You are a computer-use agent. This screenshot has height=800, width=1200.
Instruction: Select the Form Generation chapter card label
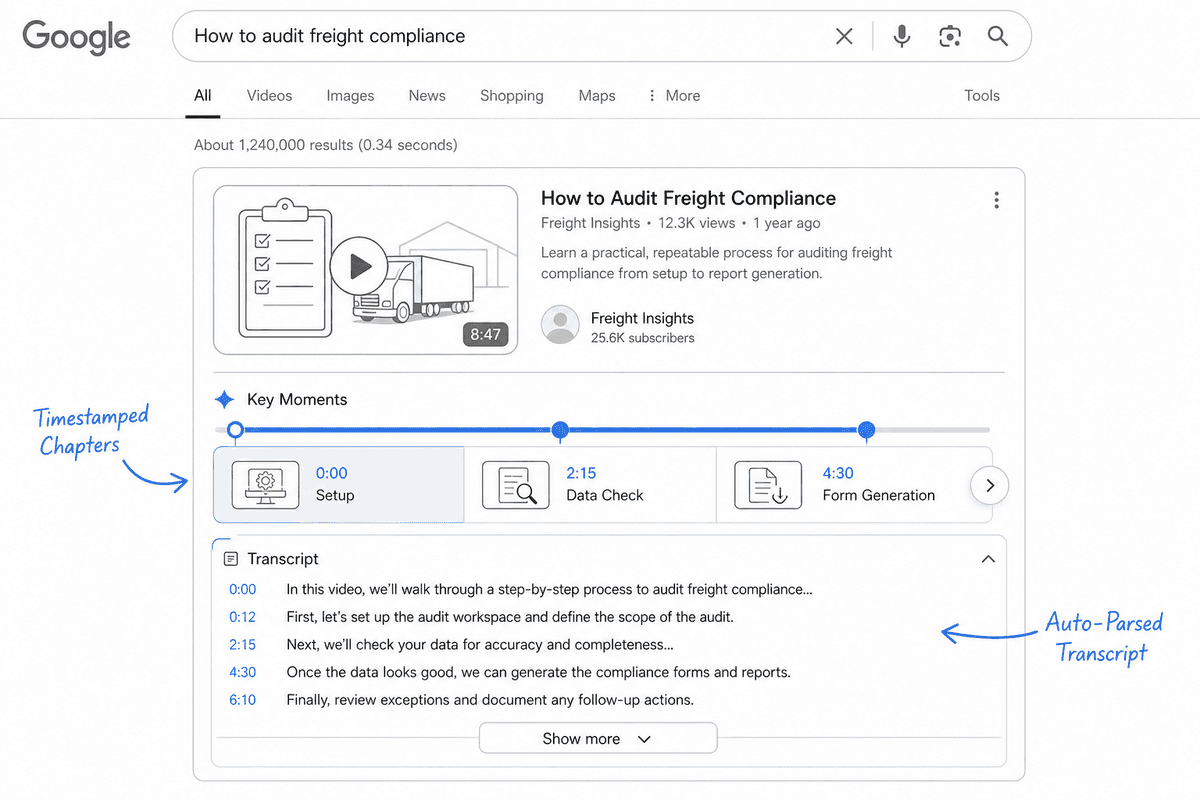879,495
